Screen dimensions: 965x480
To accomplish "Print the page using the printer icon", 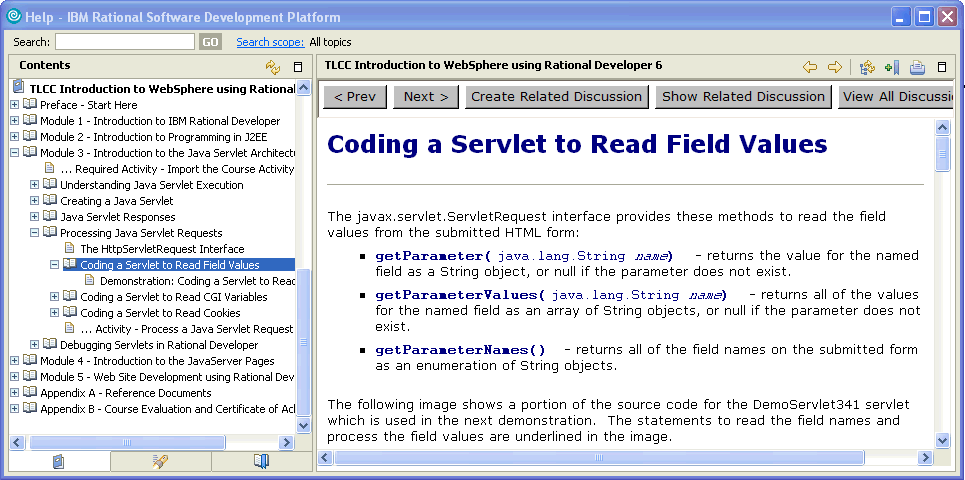I will point(918,67).
